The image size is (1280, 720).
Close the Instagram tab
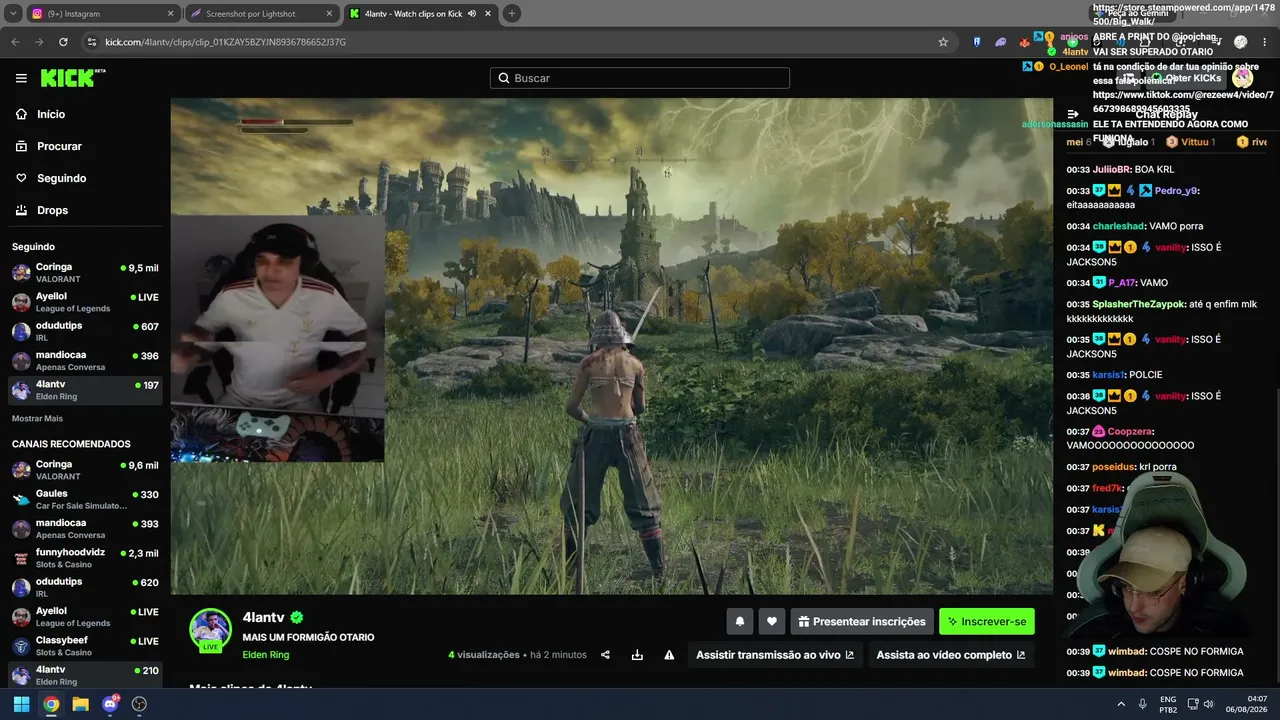pyautogui.click(x=170, y=14)
